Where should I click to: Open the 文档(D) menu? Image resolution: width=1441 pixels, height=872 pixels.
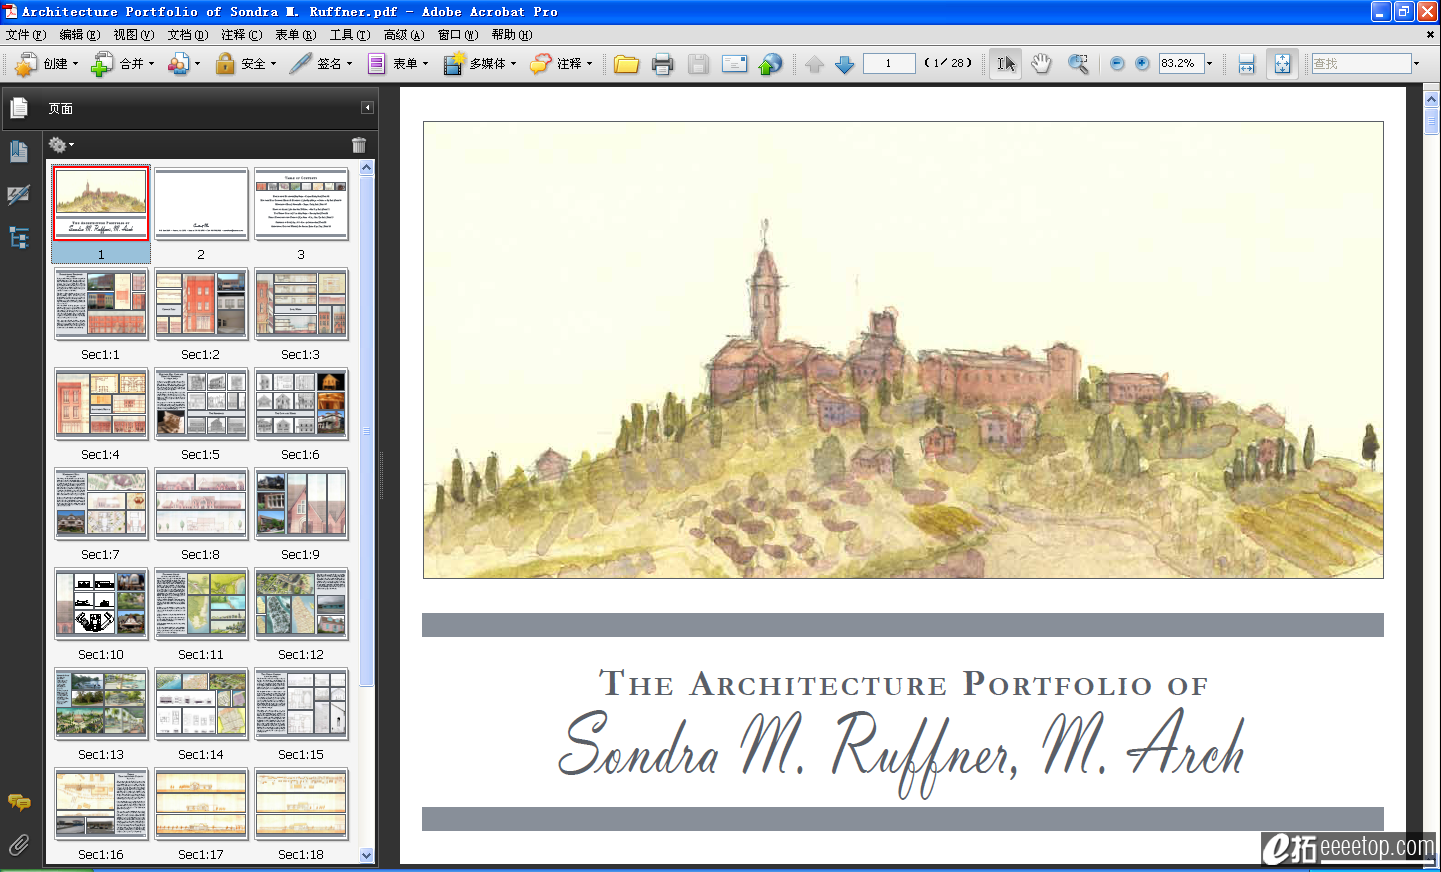point(188,35)
